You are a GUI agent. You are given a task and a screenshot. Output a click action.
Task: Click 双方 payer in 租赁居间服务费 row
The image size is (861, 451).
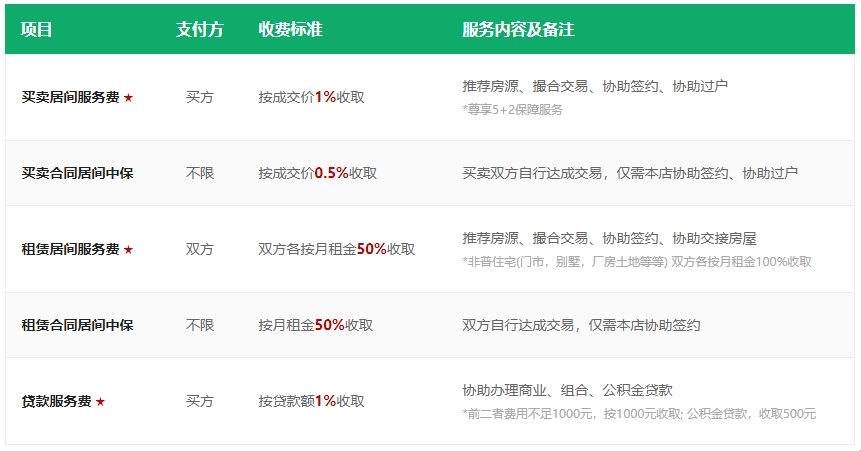point(199,249)
